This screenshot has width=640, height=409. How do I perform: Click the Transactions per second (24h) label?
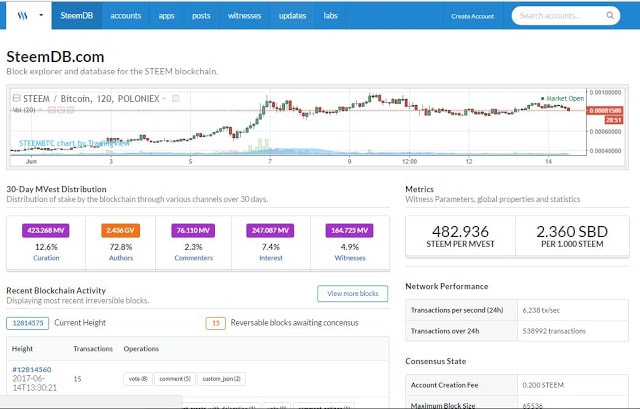pyautogui.click(x=457, y=310)
